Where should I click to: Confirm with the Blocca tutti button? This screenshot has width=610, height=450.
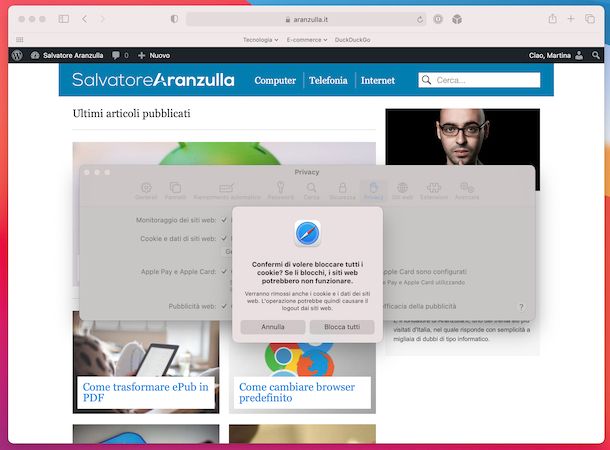pos(342,327)
